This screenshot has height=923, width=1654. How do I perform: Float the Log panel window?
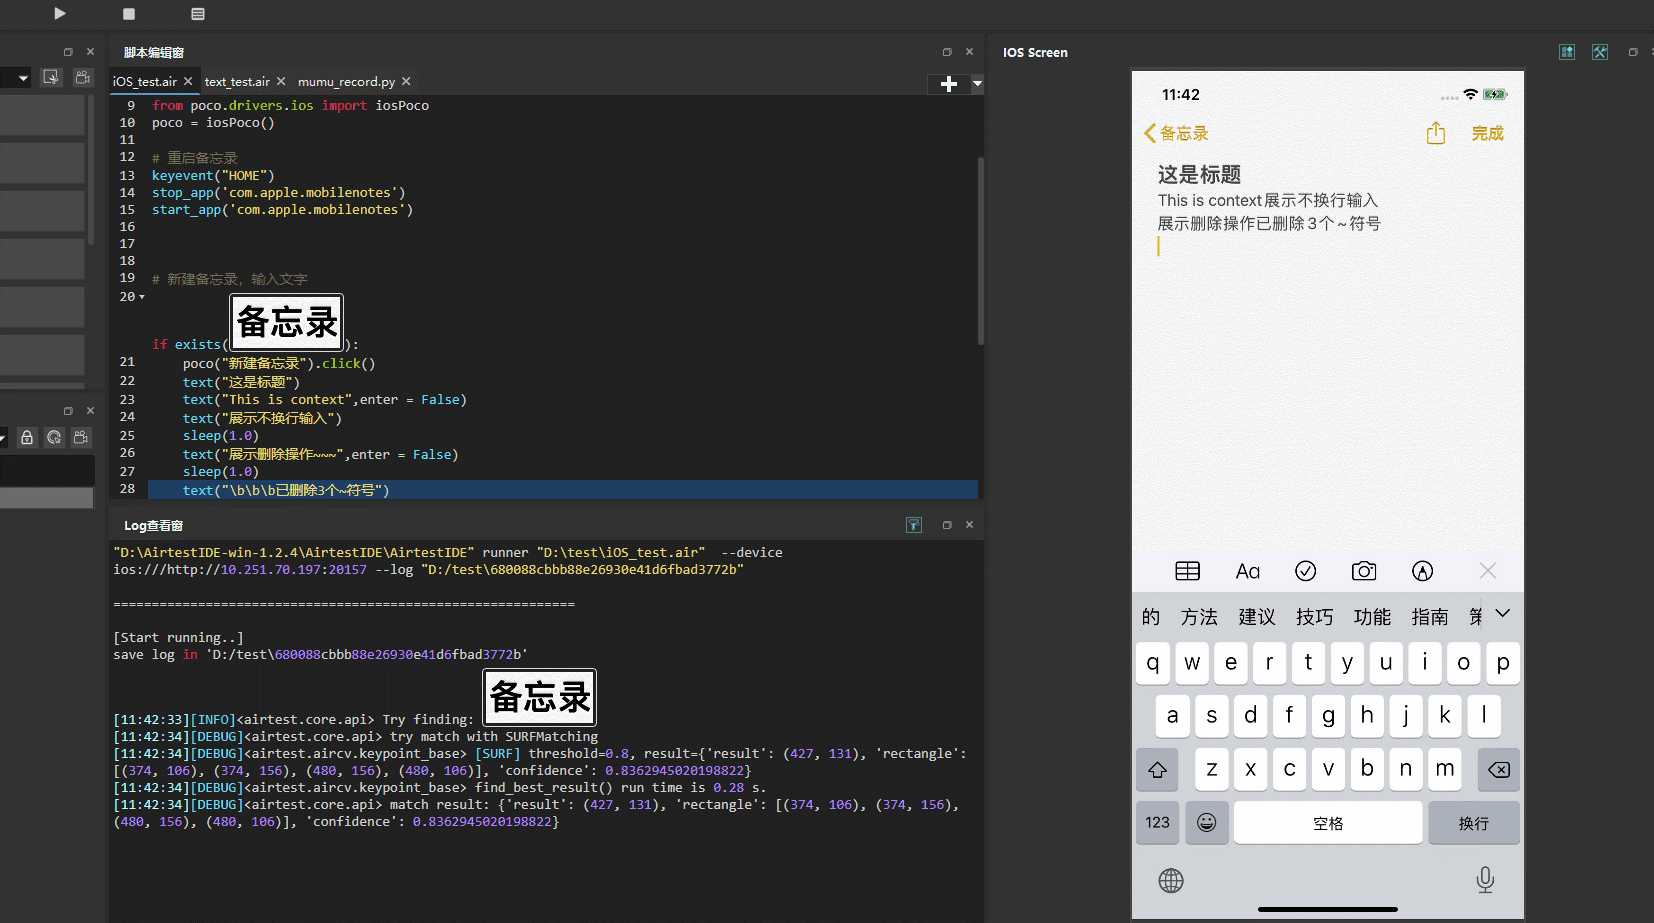pos(947,525)
